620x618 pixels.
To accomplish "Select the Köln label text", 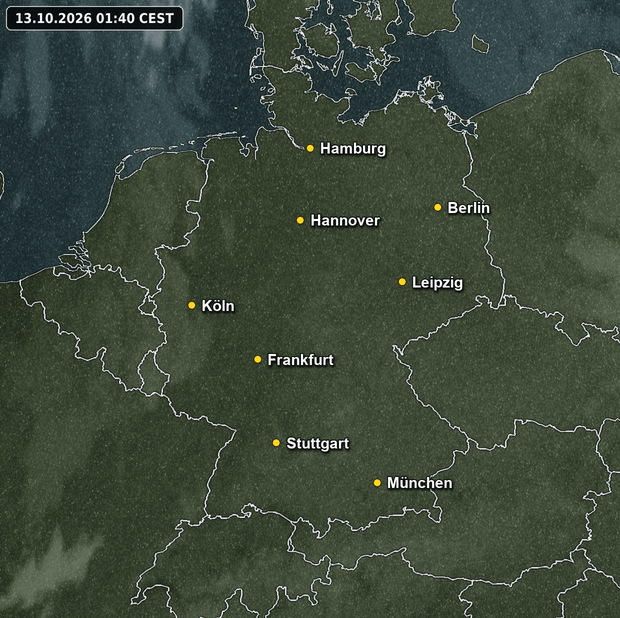I will pyautogui.click(x=218, y=306).
